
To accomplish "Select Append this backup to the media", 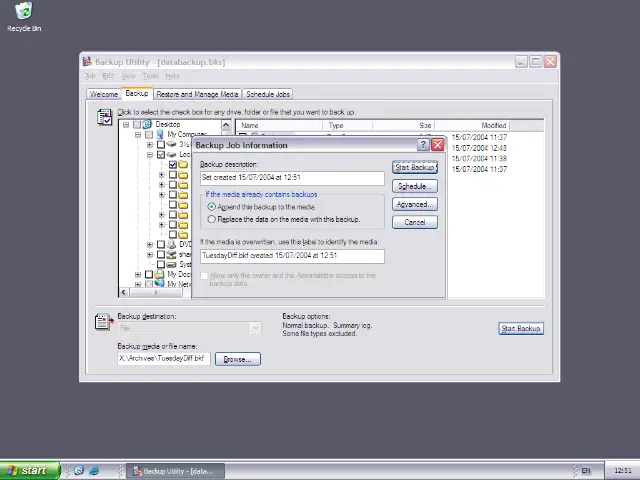I will click(212, 207).
